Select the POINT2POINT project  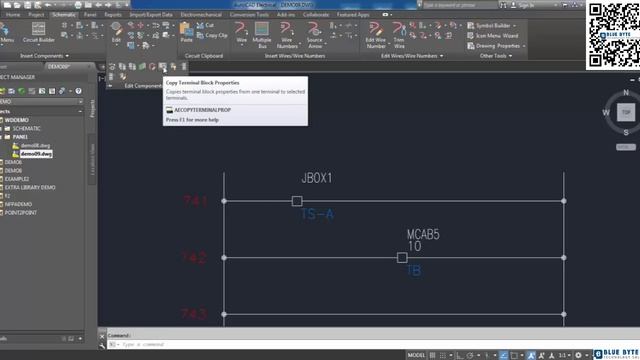click(20, 213)
